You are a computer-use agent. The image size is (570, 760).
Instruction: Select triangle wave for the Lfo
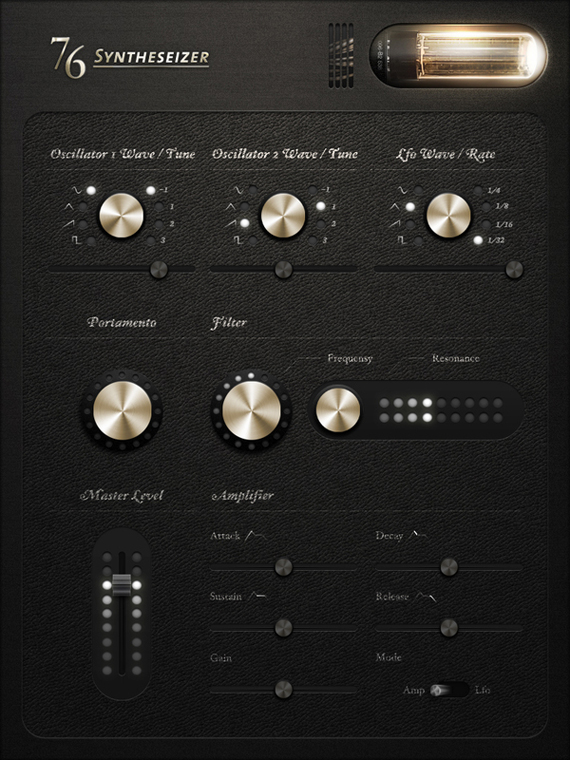click(410, 207)
